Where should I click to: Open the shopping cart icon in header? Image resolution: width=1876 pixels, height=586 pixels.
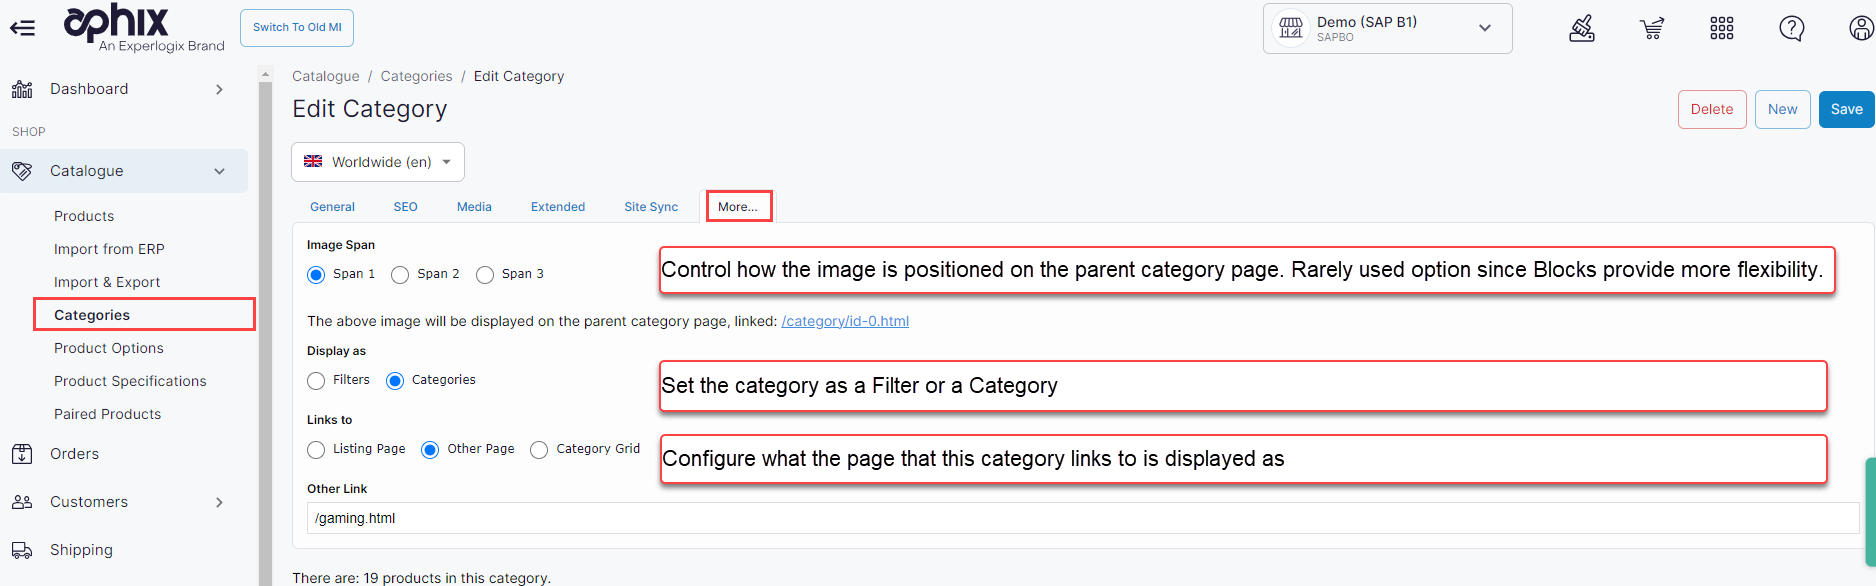click(1652, 29)
